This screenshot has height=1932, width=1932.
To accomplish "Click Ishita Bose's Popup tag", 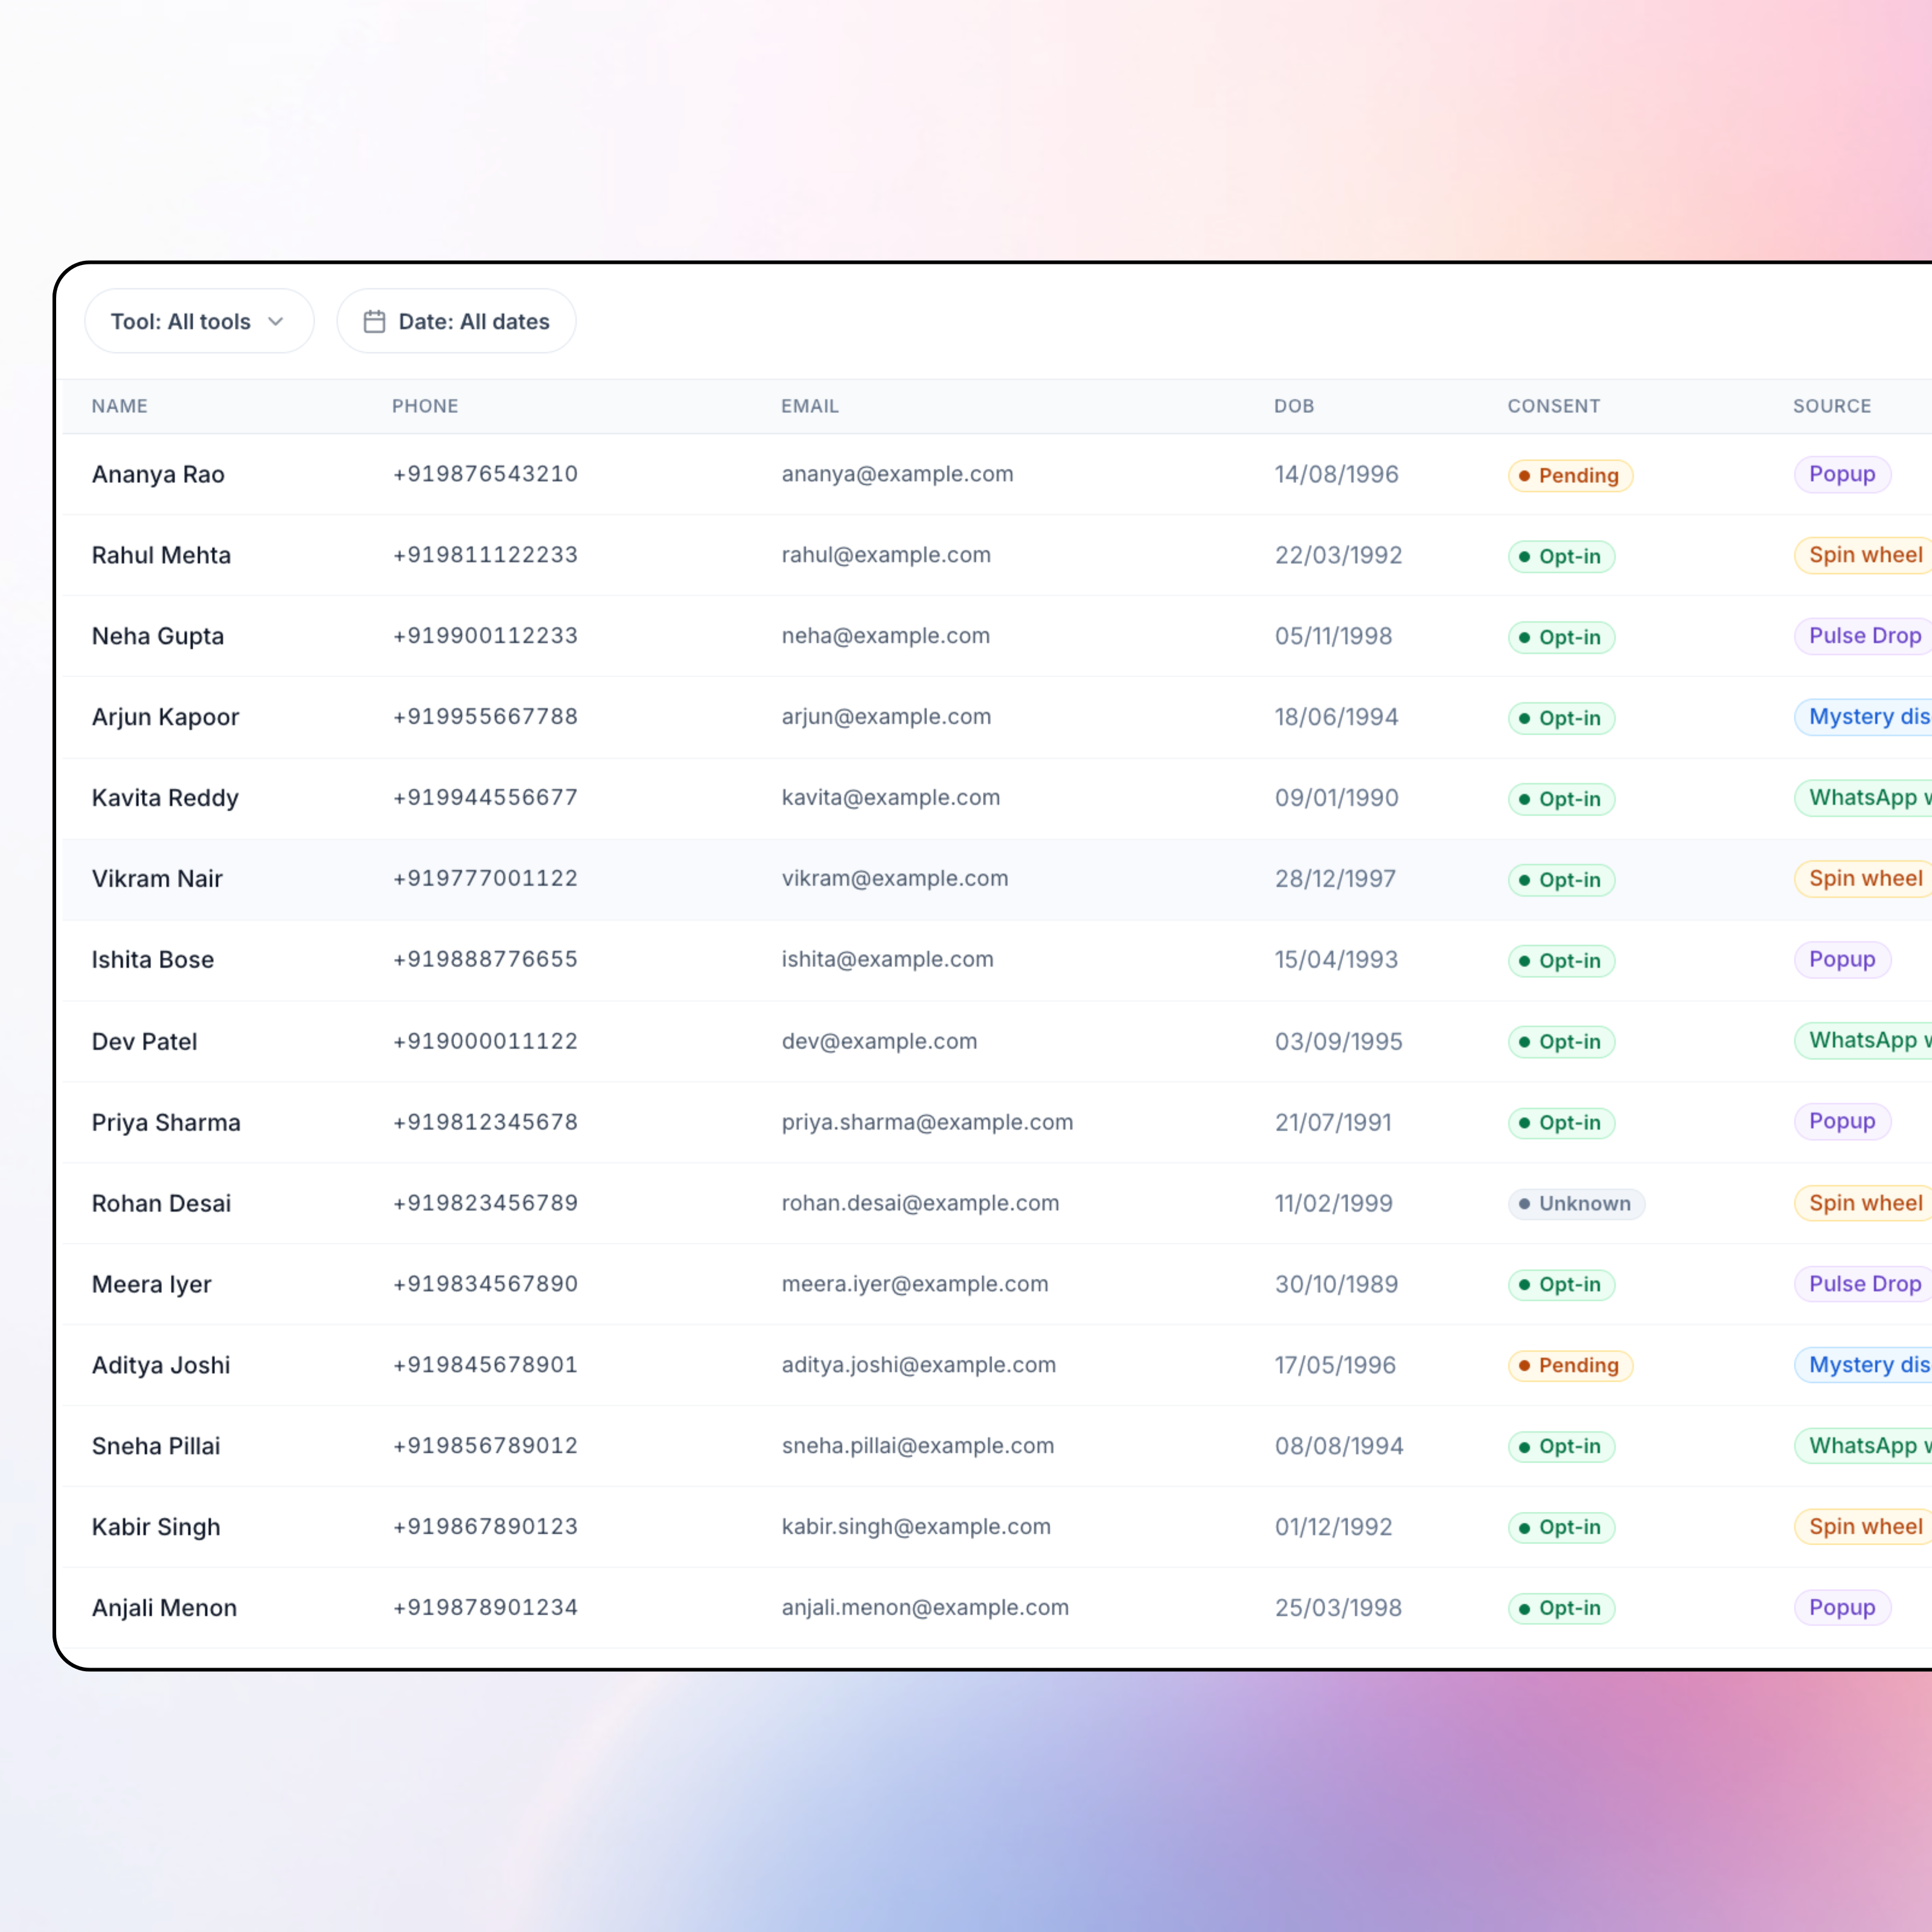I will tap(1842, 960).
